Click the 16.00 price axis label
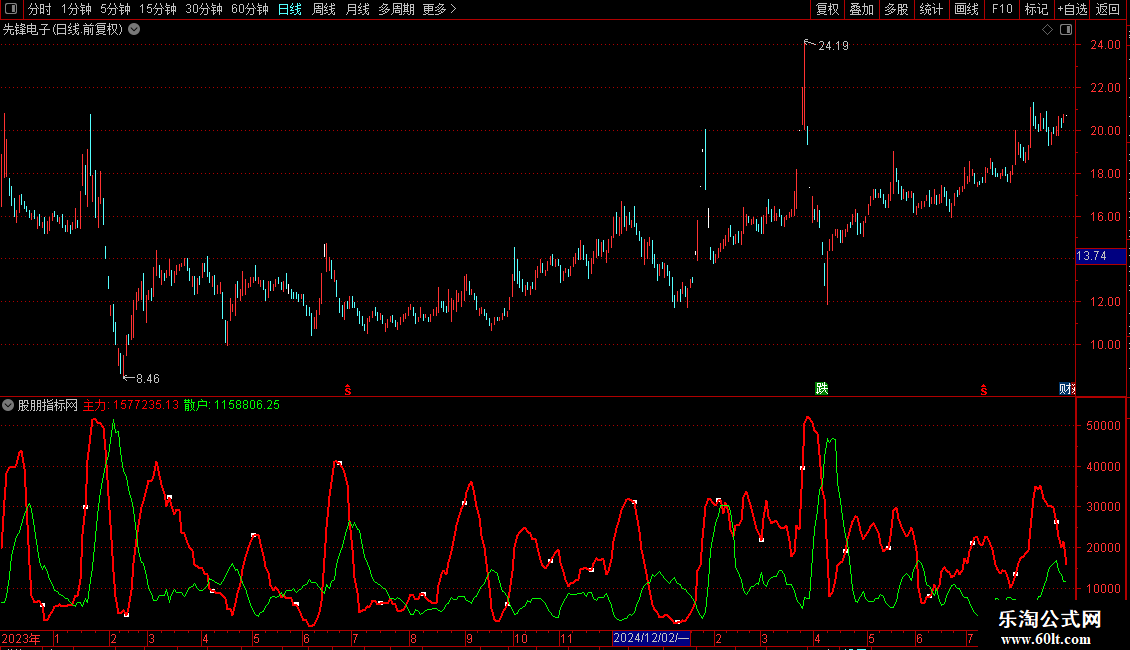This screenshot has height=650, width=1130. (x=1105, y=216)
